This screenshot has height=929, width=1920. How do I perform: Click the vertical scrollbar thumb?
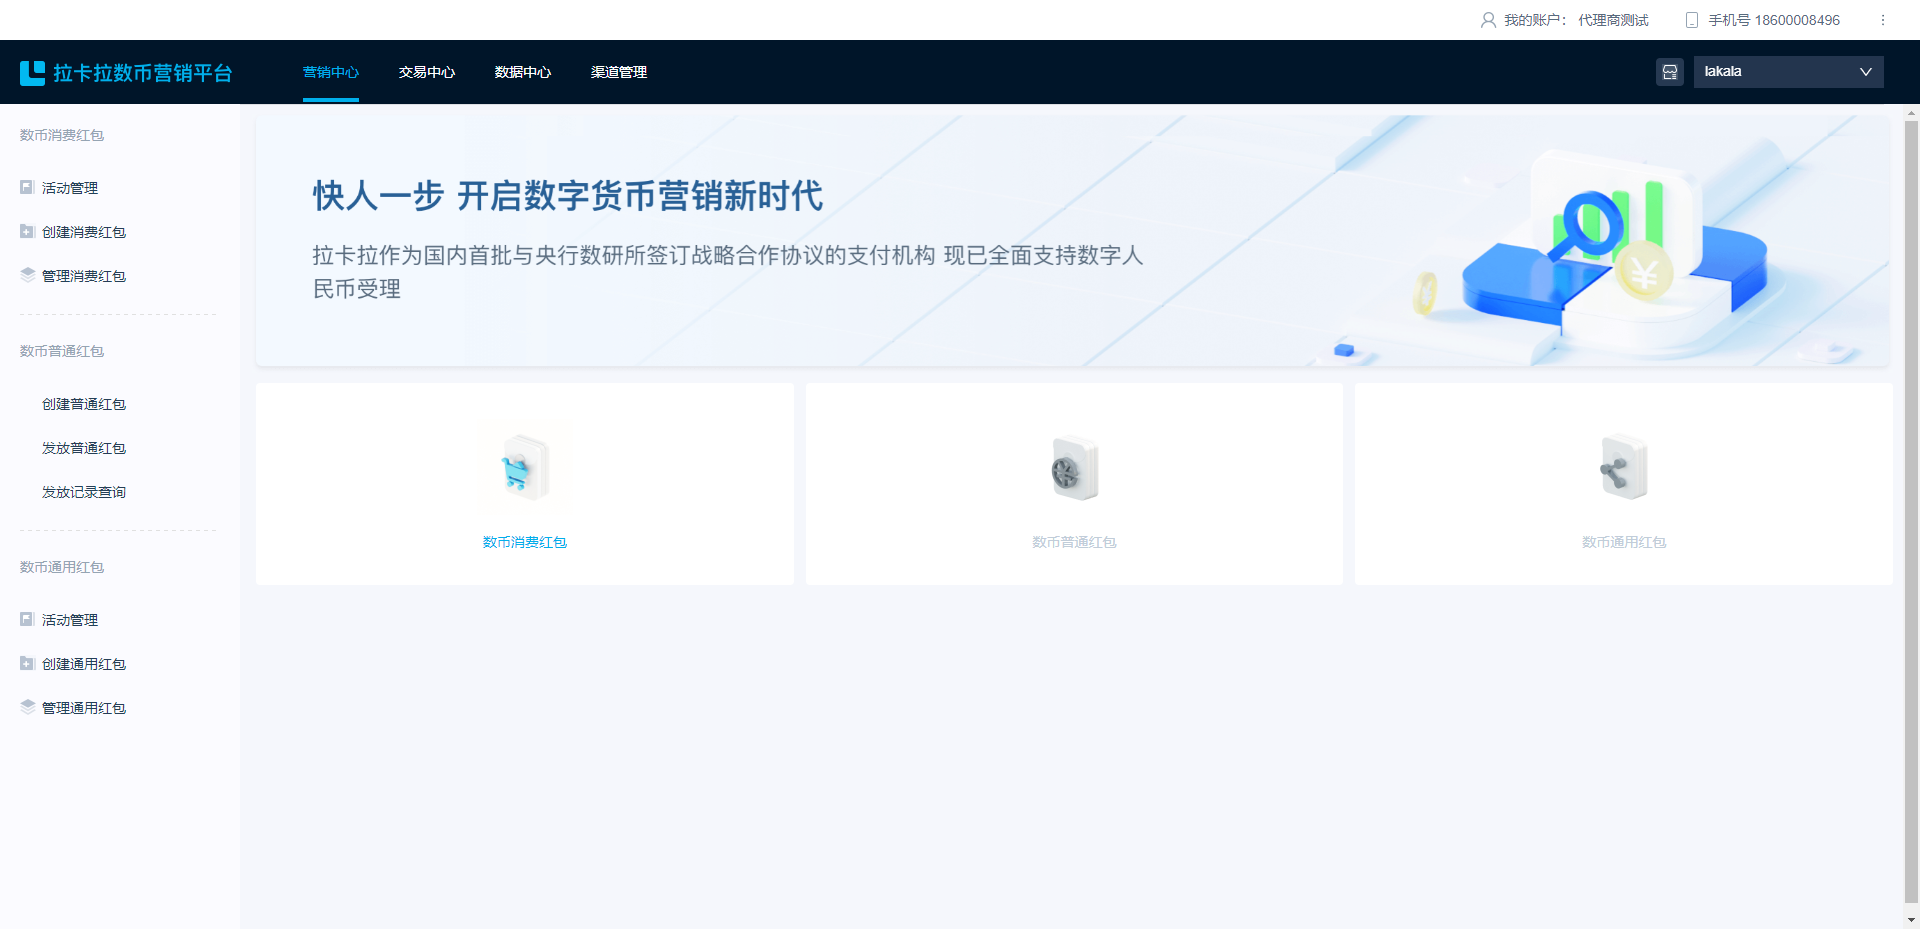point(1911,510)
